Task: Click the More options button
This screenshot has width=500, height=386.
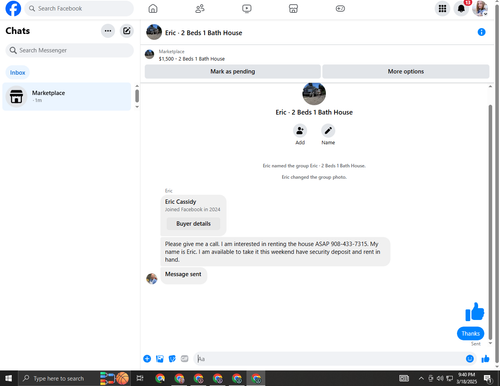Action: pos(406,71)
